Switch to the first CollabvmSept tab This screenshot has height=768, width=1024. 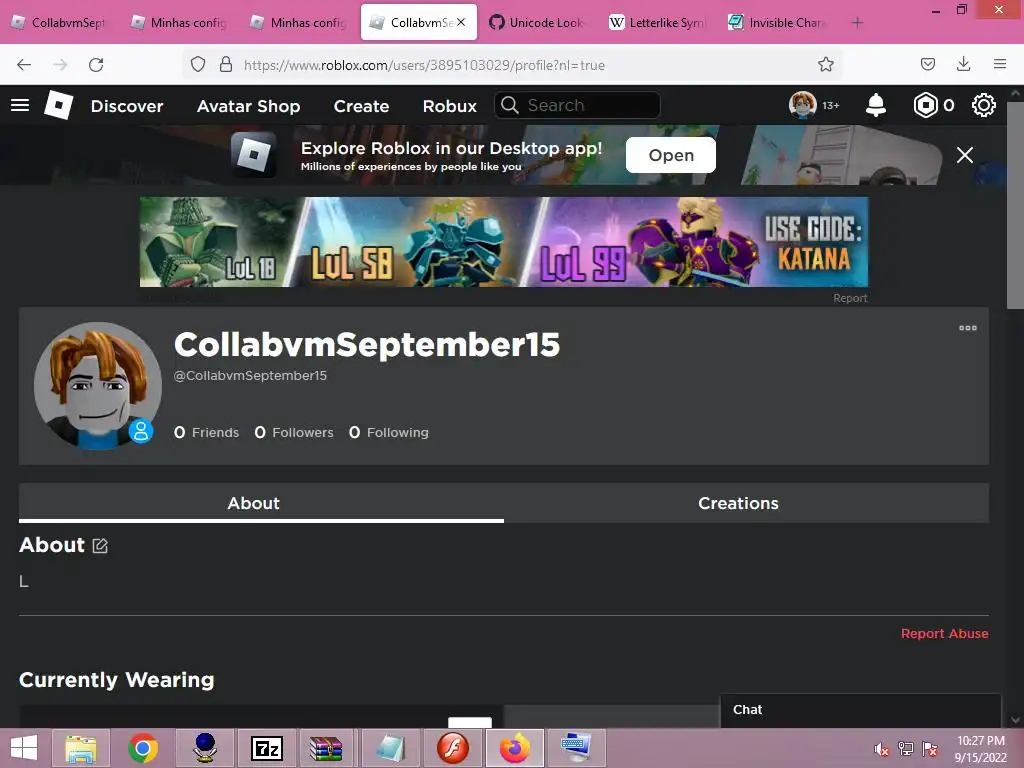pyautogui.click(x=60, y=23)
